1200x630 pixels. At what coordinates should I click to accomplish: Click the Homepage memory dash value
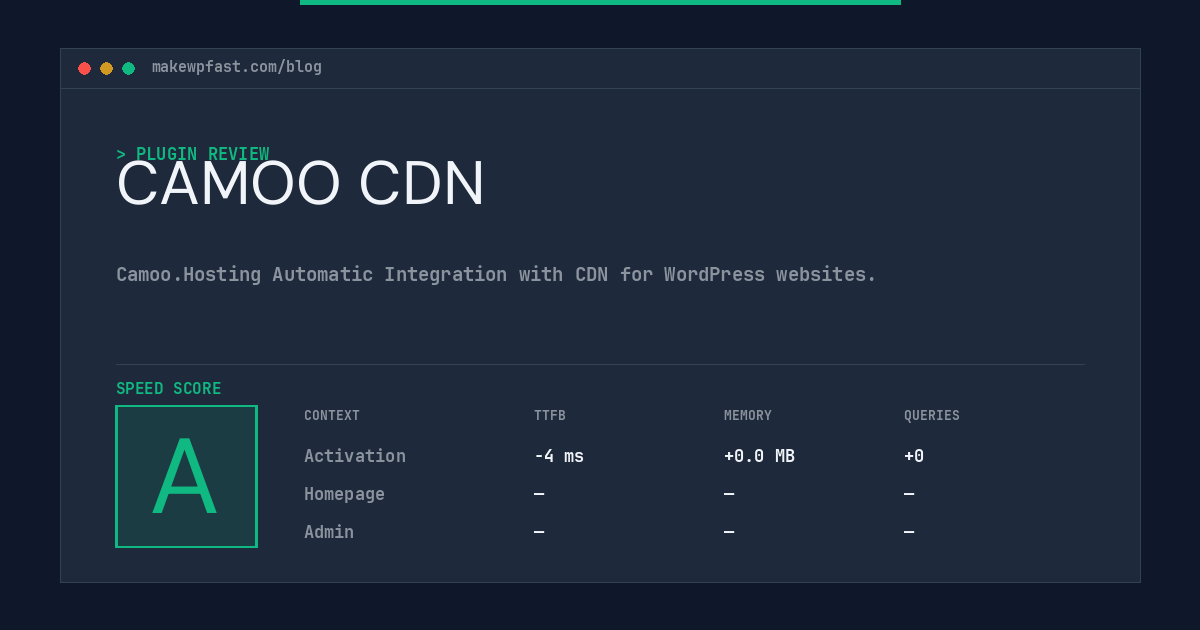pos(729,494)
